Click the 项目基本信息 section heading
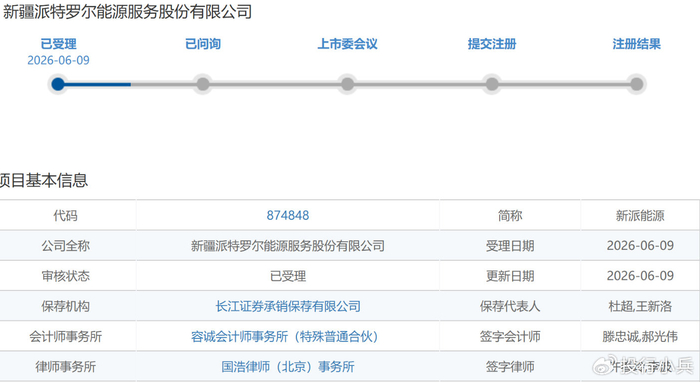 [x=43, y=180]
